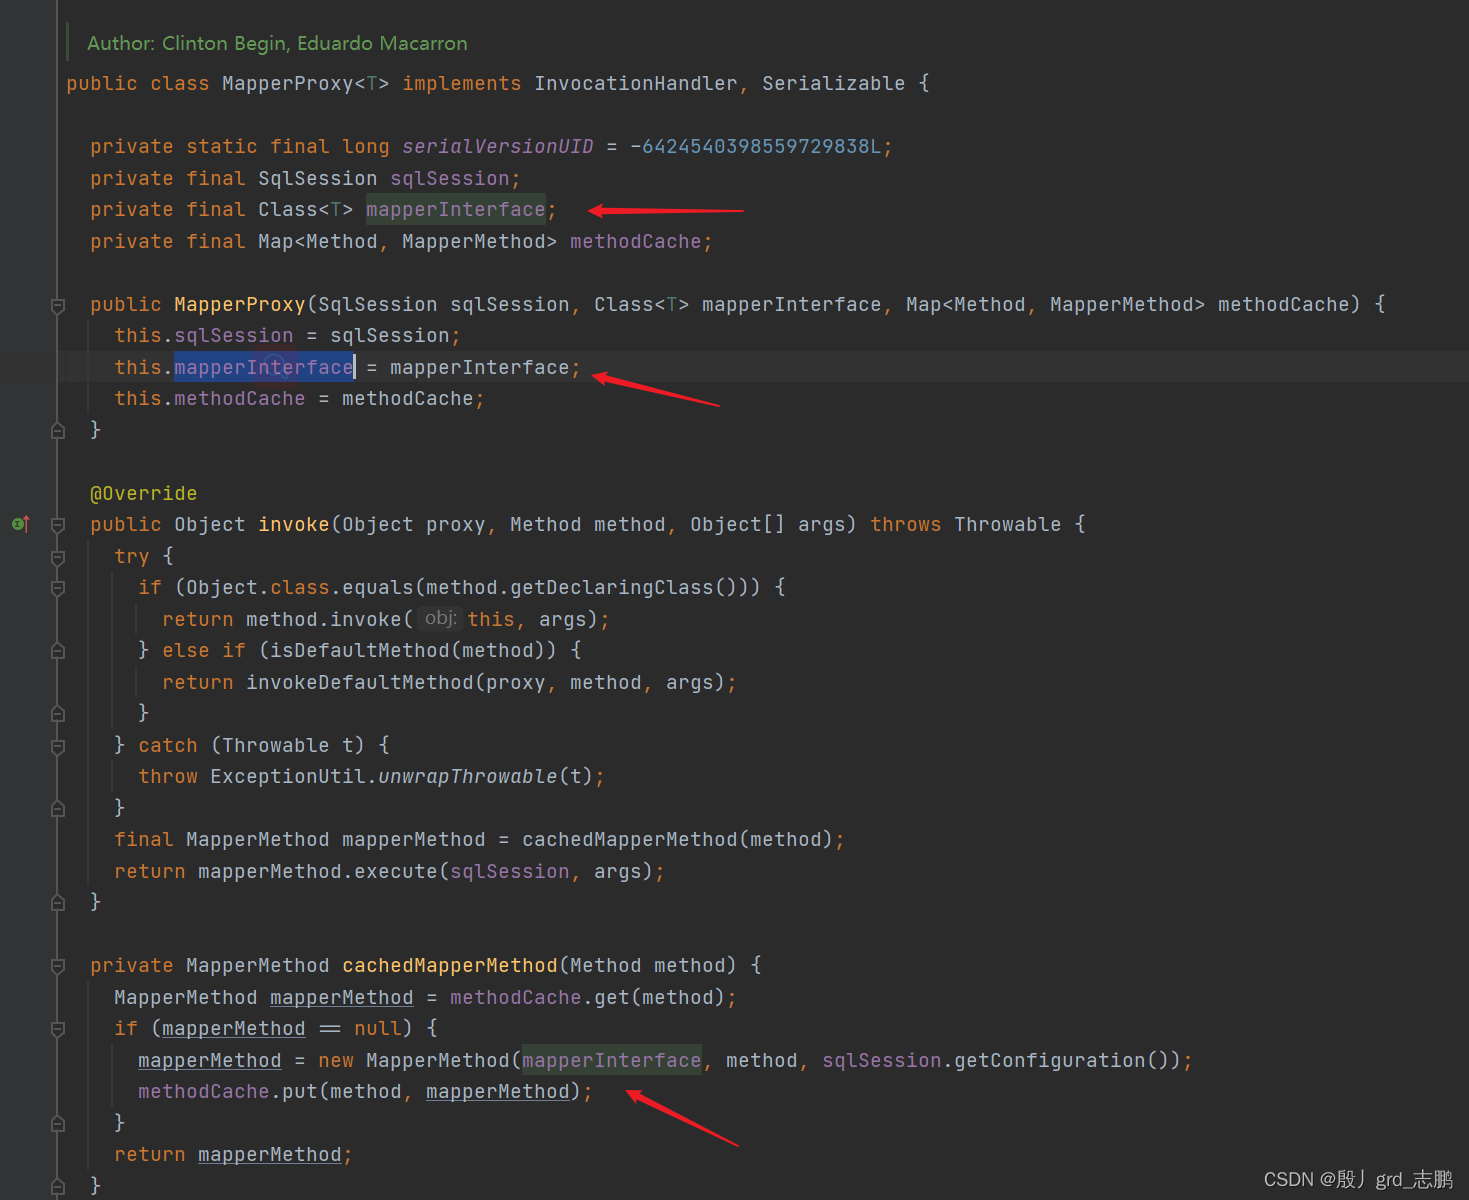Click mapperInterface argument in new MapperMethod
This screenshot has height=1200, width=1469.
(612, 1061)
